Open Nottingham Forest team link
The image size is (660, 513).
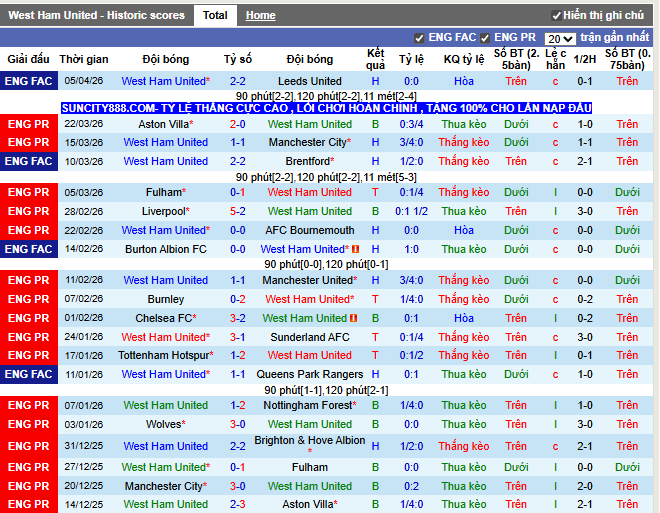tap(310, 405)
